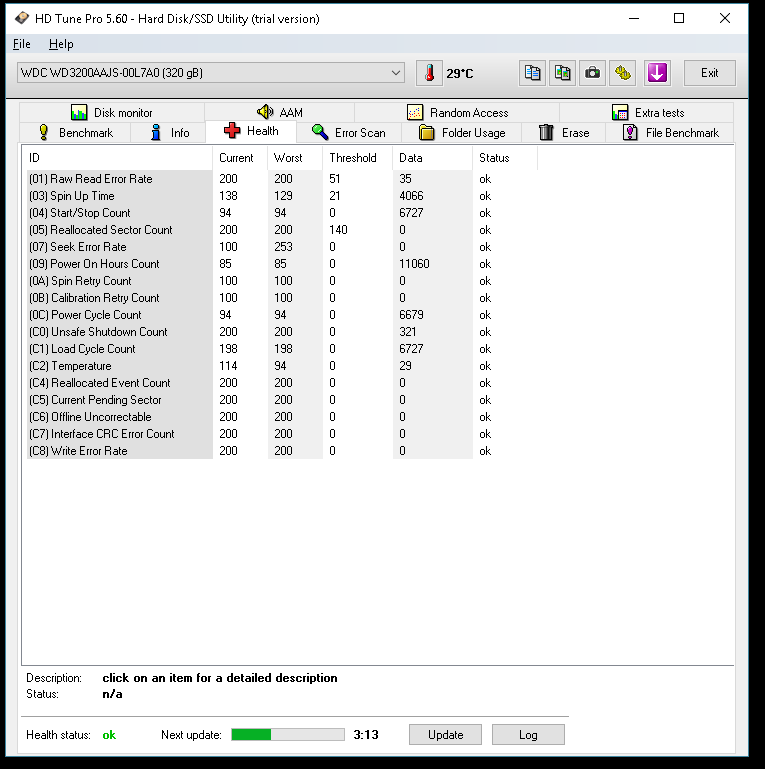Switch to the Folder Usage tab
The image size is (768, 769).
461,133
